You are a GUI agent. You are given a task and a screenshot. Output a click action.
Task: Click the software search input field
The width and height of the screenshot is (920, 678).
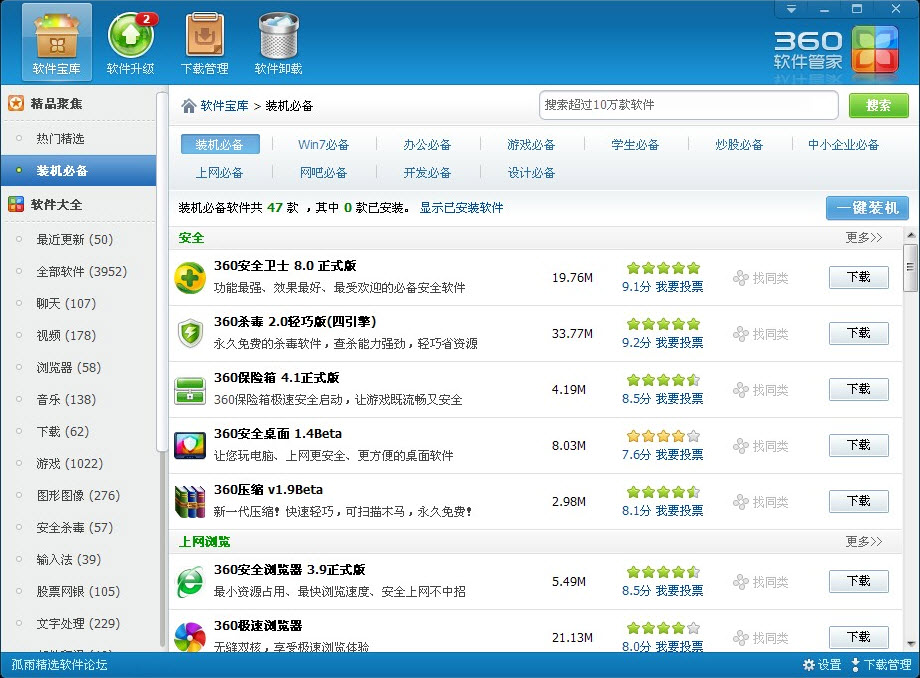point(688,105)
